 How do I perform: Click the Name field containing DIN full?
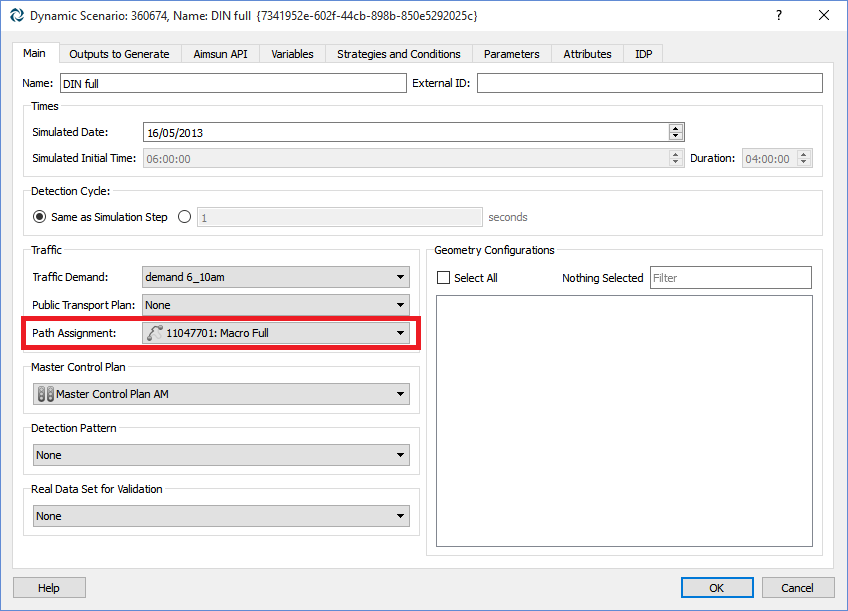pyautogui.click(x=233, y=83)
